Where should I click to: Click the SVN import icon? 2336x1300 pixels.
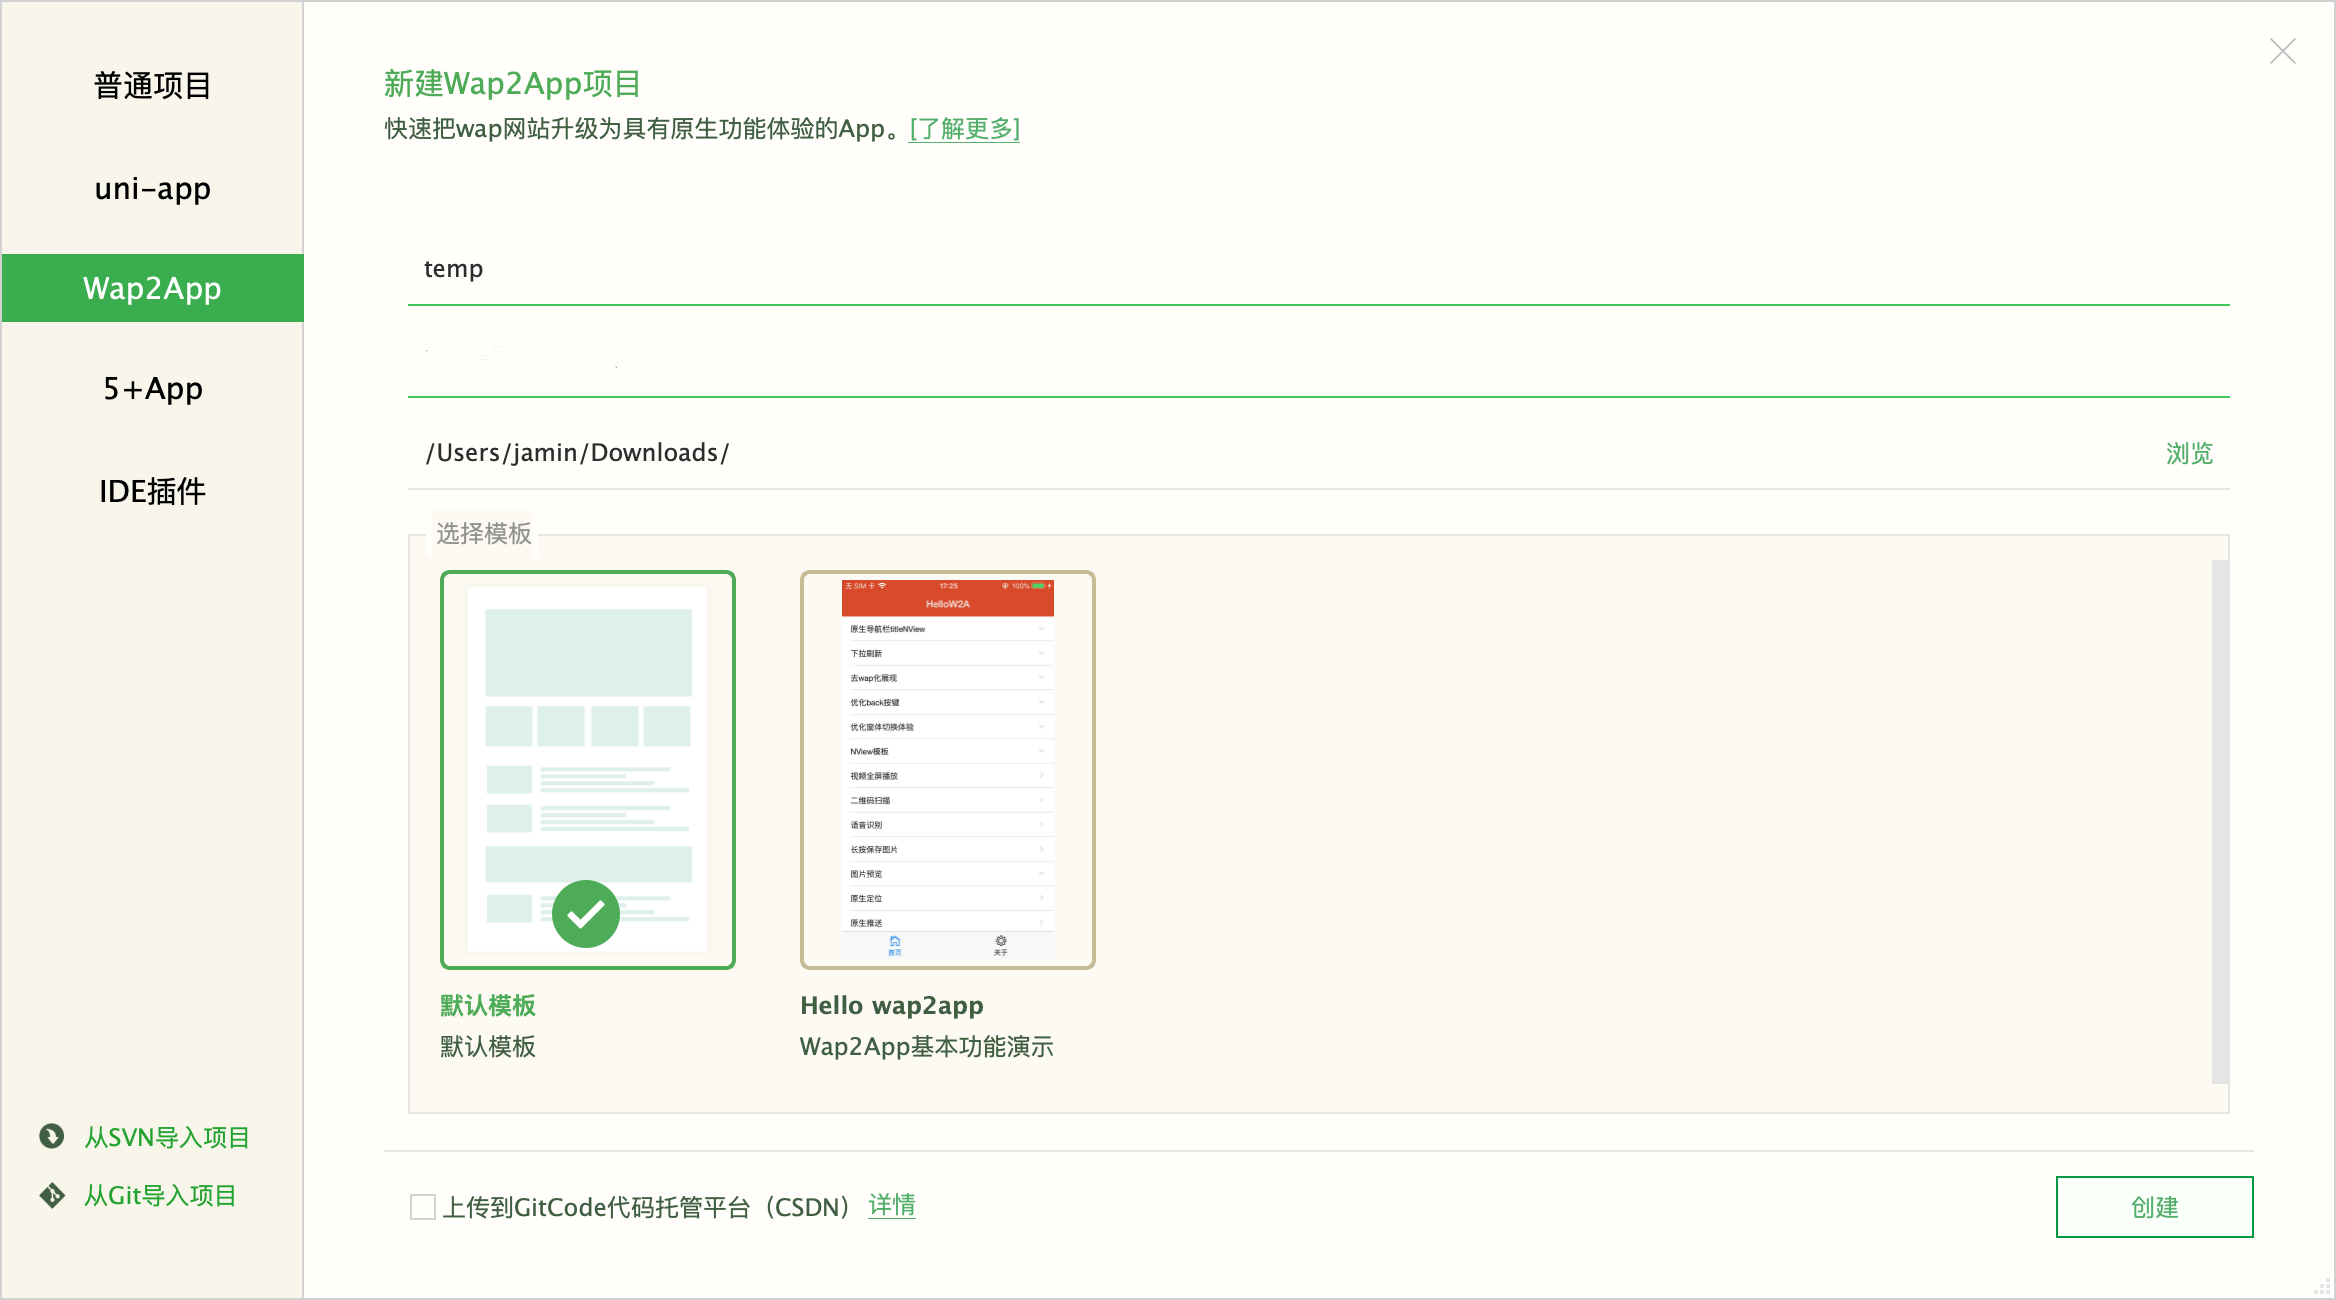(x=52, y=1136)
